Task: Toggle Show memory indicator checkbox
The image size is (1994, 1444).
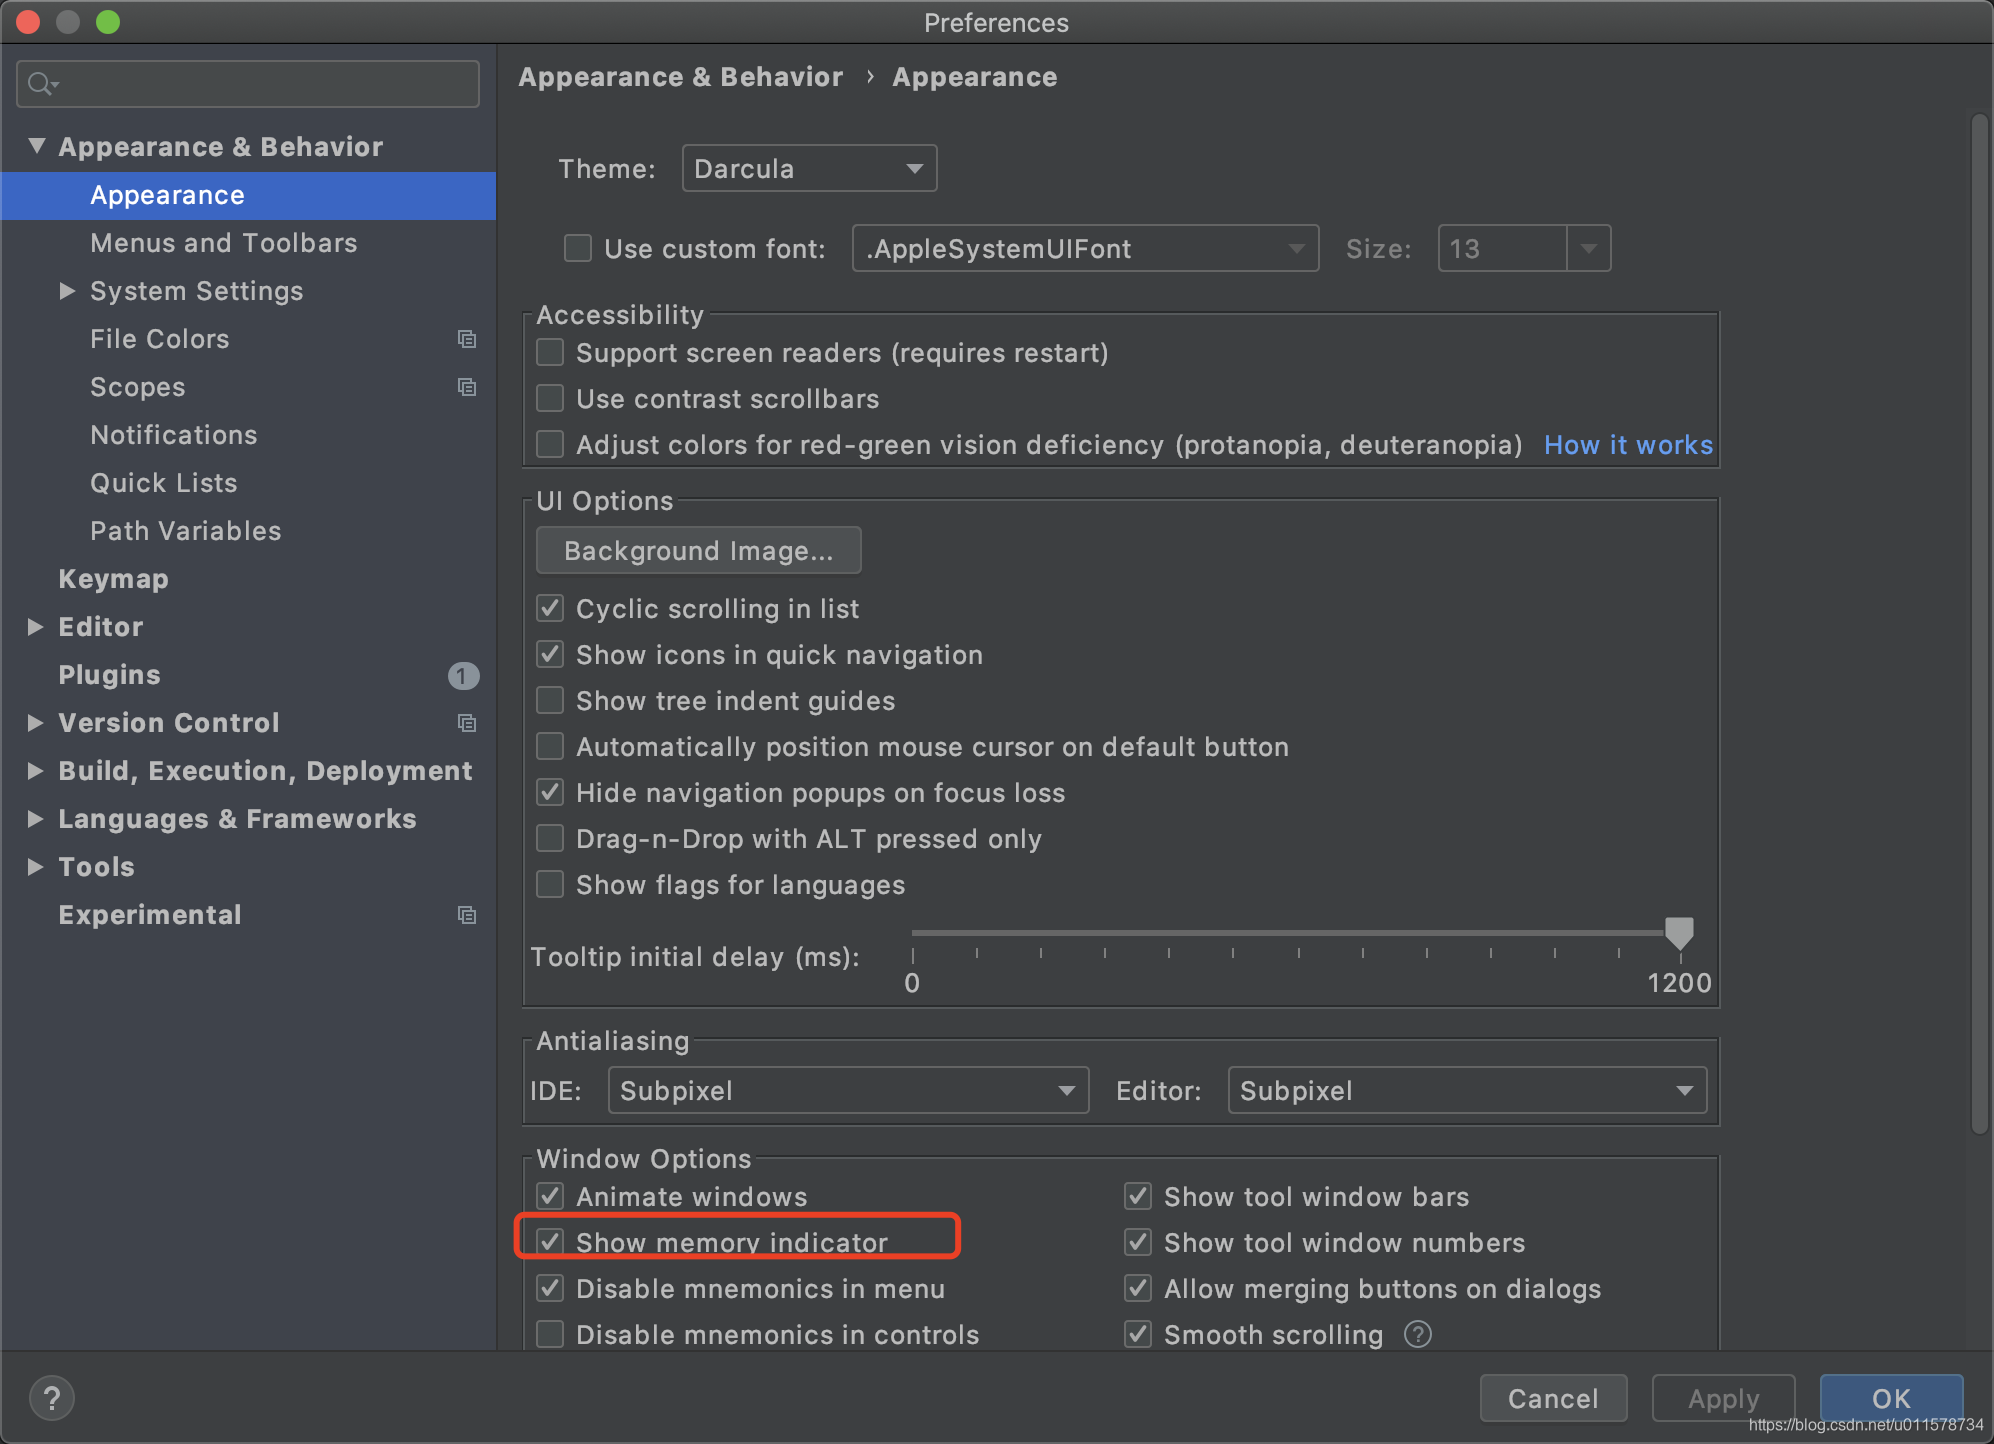Action: click(550, 1242)
